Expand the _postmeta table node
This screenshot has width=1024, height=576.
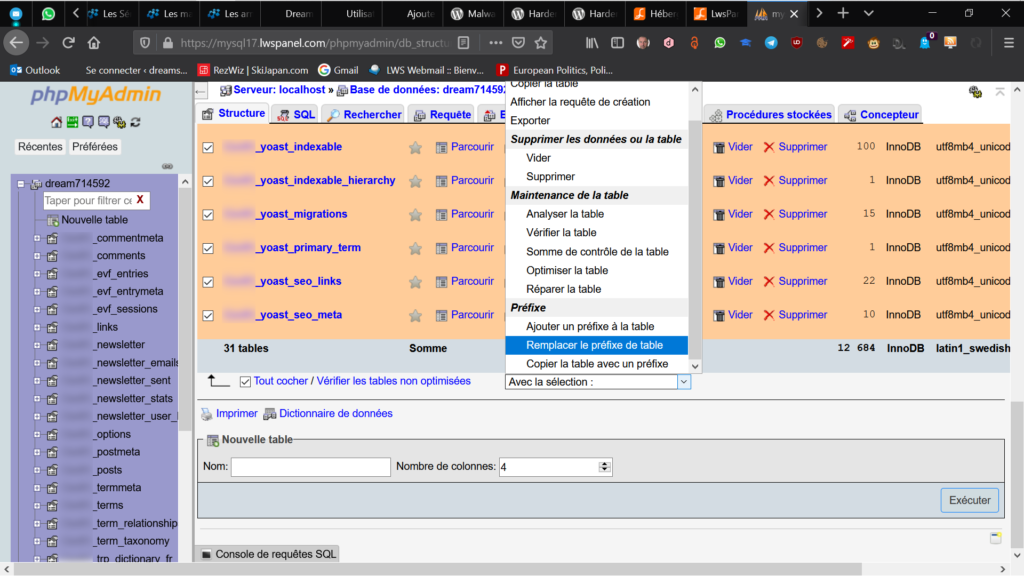coord(37,452)
